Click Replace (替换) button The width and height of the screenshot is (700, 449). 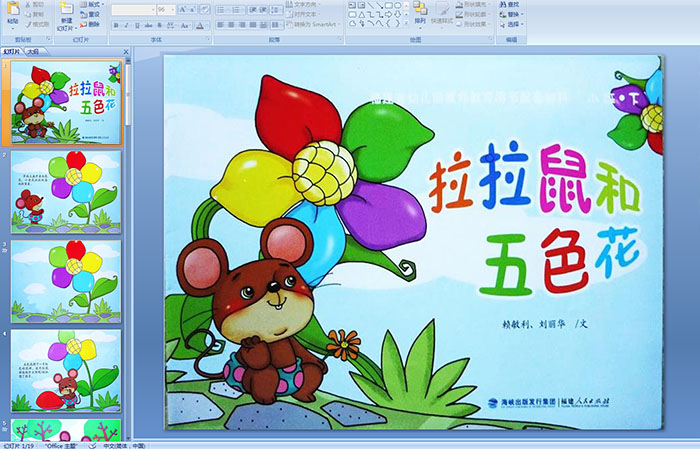point(510,14)
